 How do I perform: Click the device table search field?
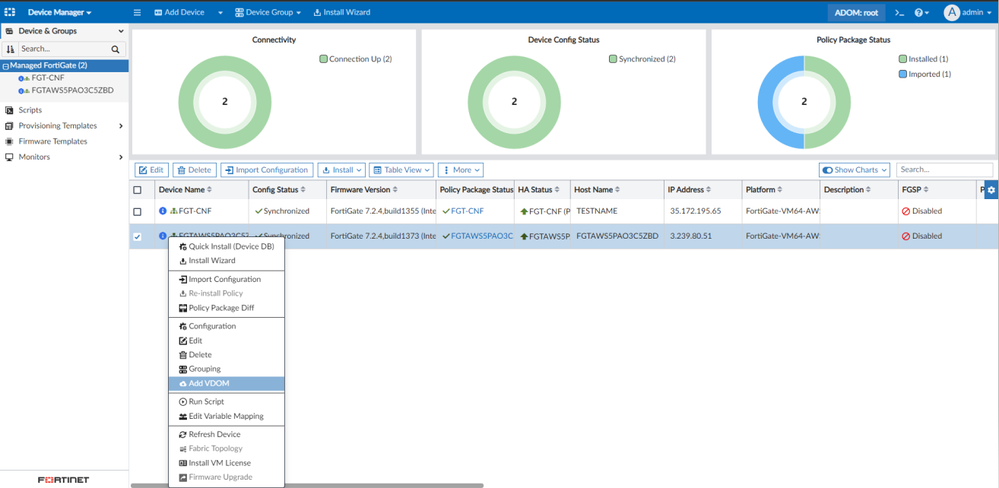pos(943,170)
